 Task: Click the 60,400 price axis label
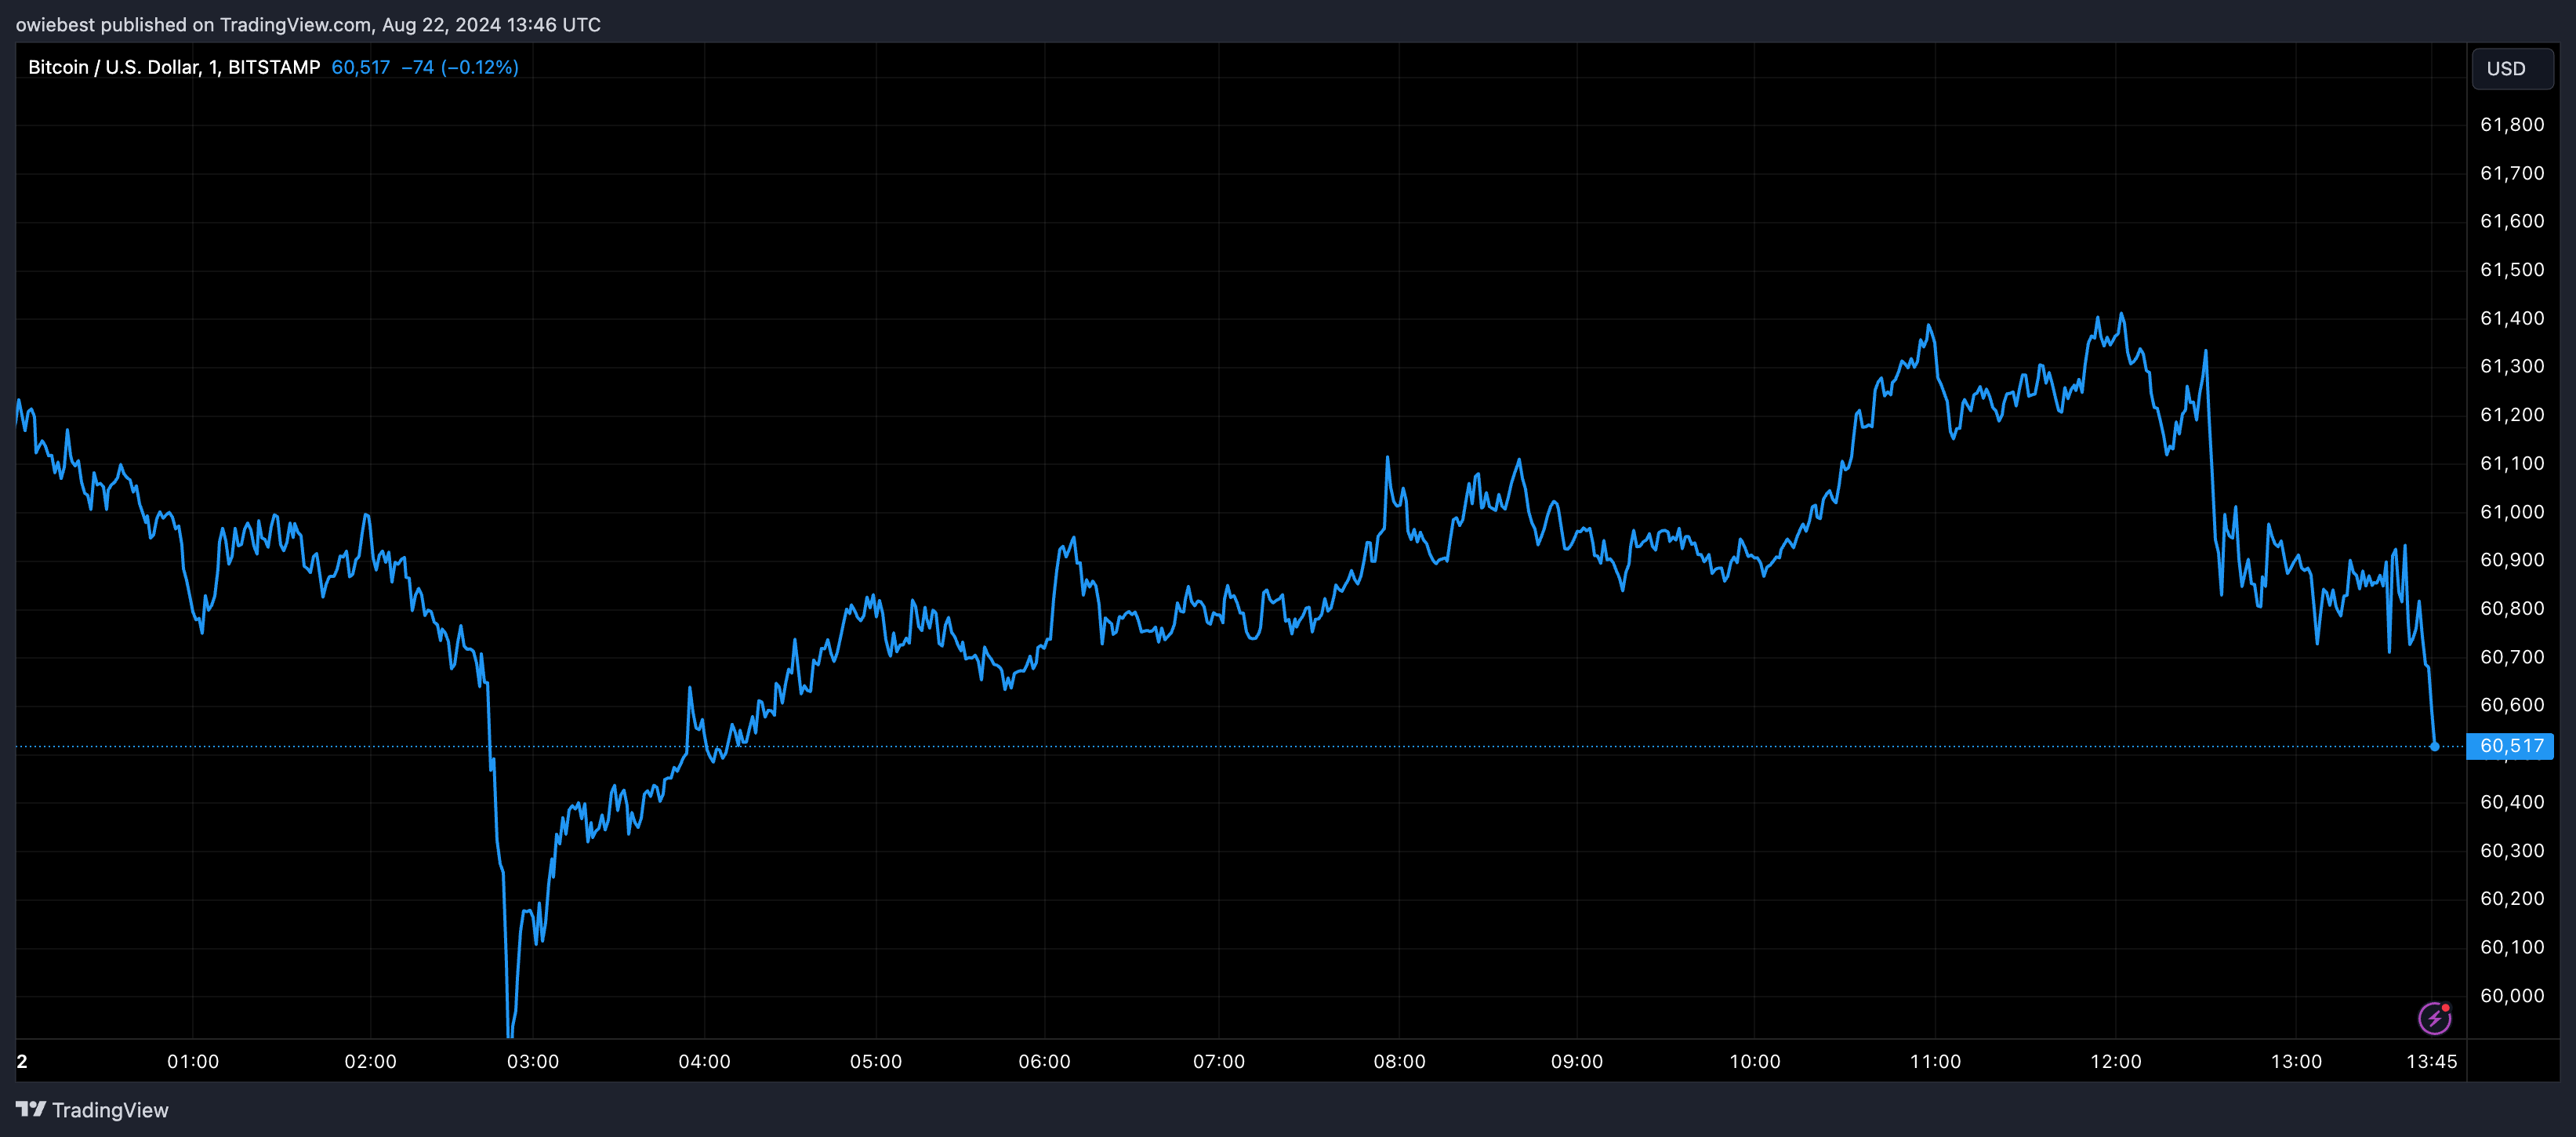(x=2512, y=802)
